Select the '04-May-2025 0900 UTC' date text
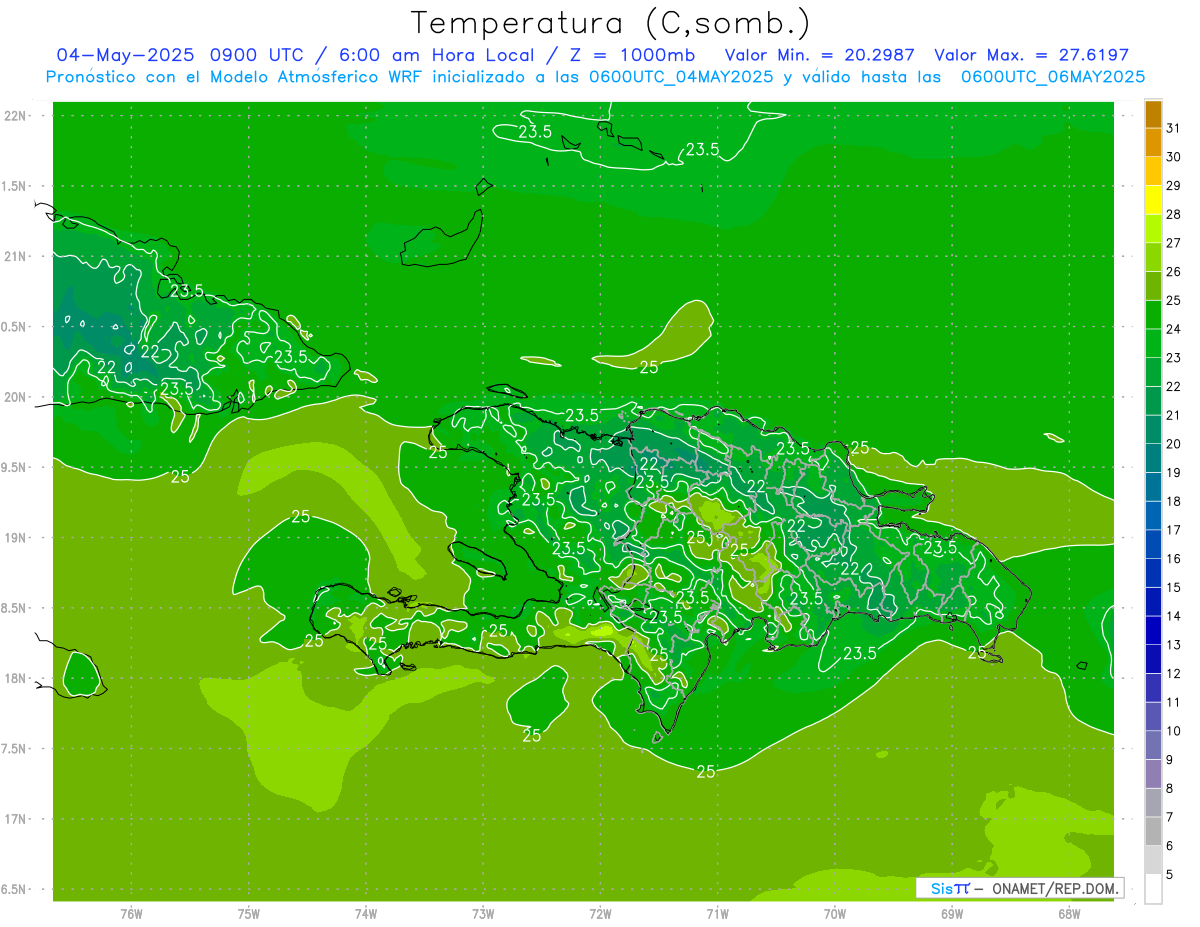Viewport: 1200px width, 927px height. [x=181, y=55]
